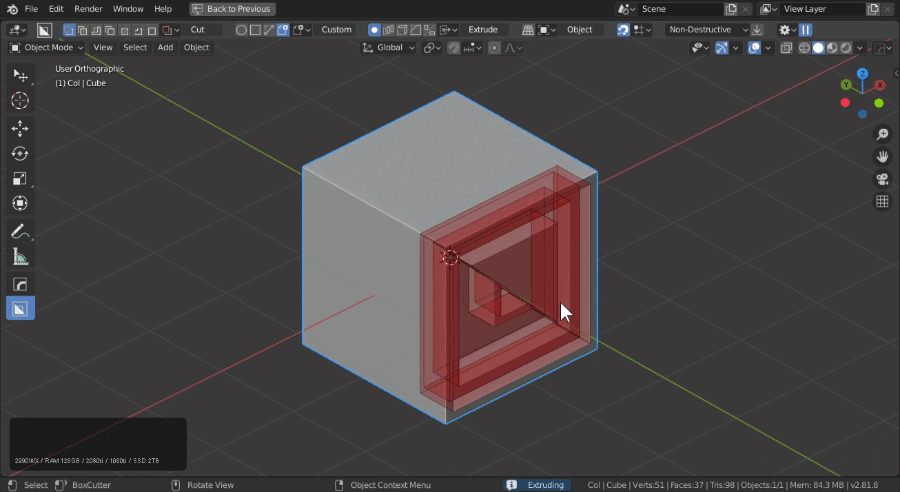Toggle proportional editing button
Viewport: 900px width, 492px height.
494,48
